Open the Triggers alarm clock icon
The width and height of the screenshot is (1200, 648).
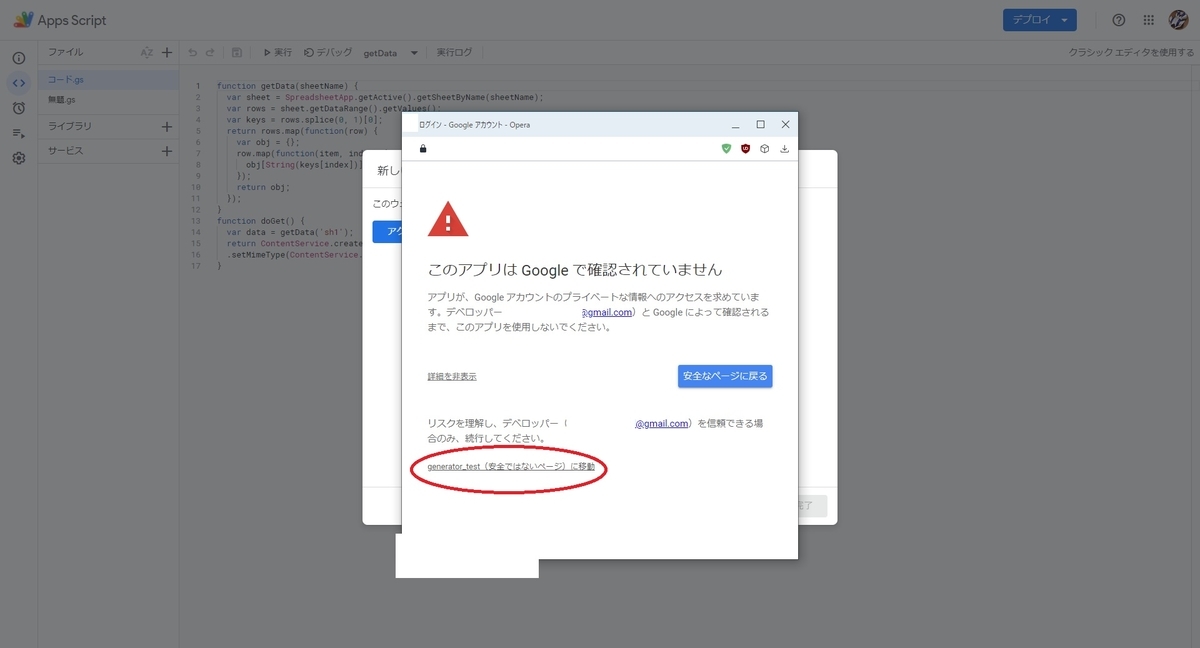click(x=18, y=108)
